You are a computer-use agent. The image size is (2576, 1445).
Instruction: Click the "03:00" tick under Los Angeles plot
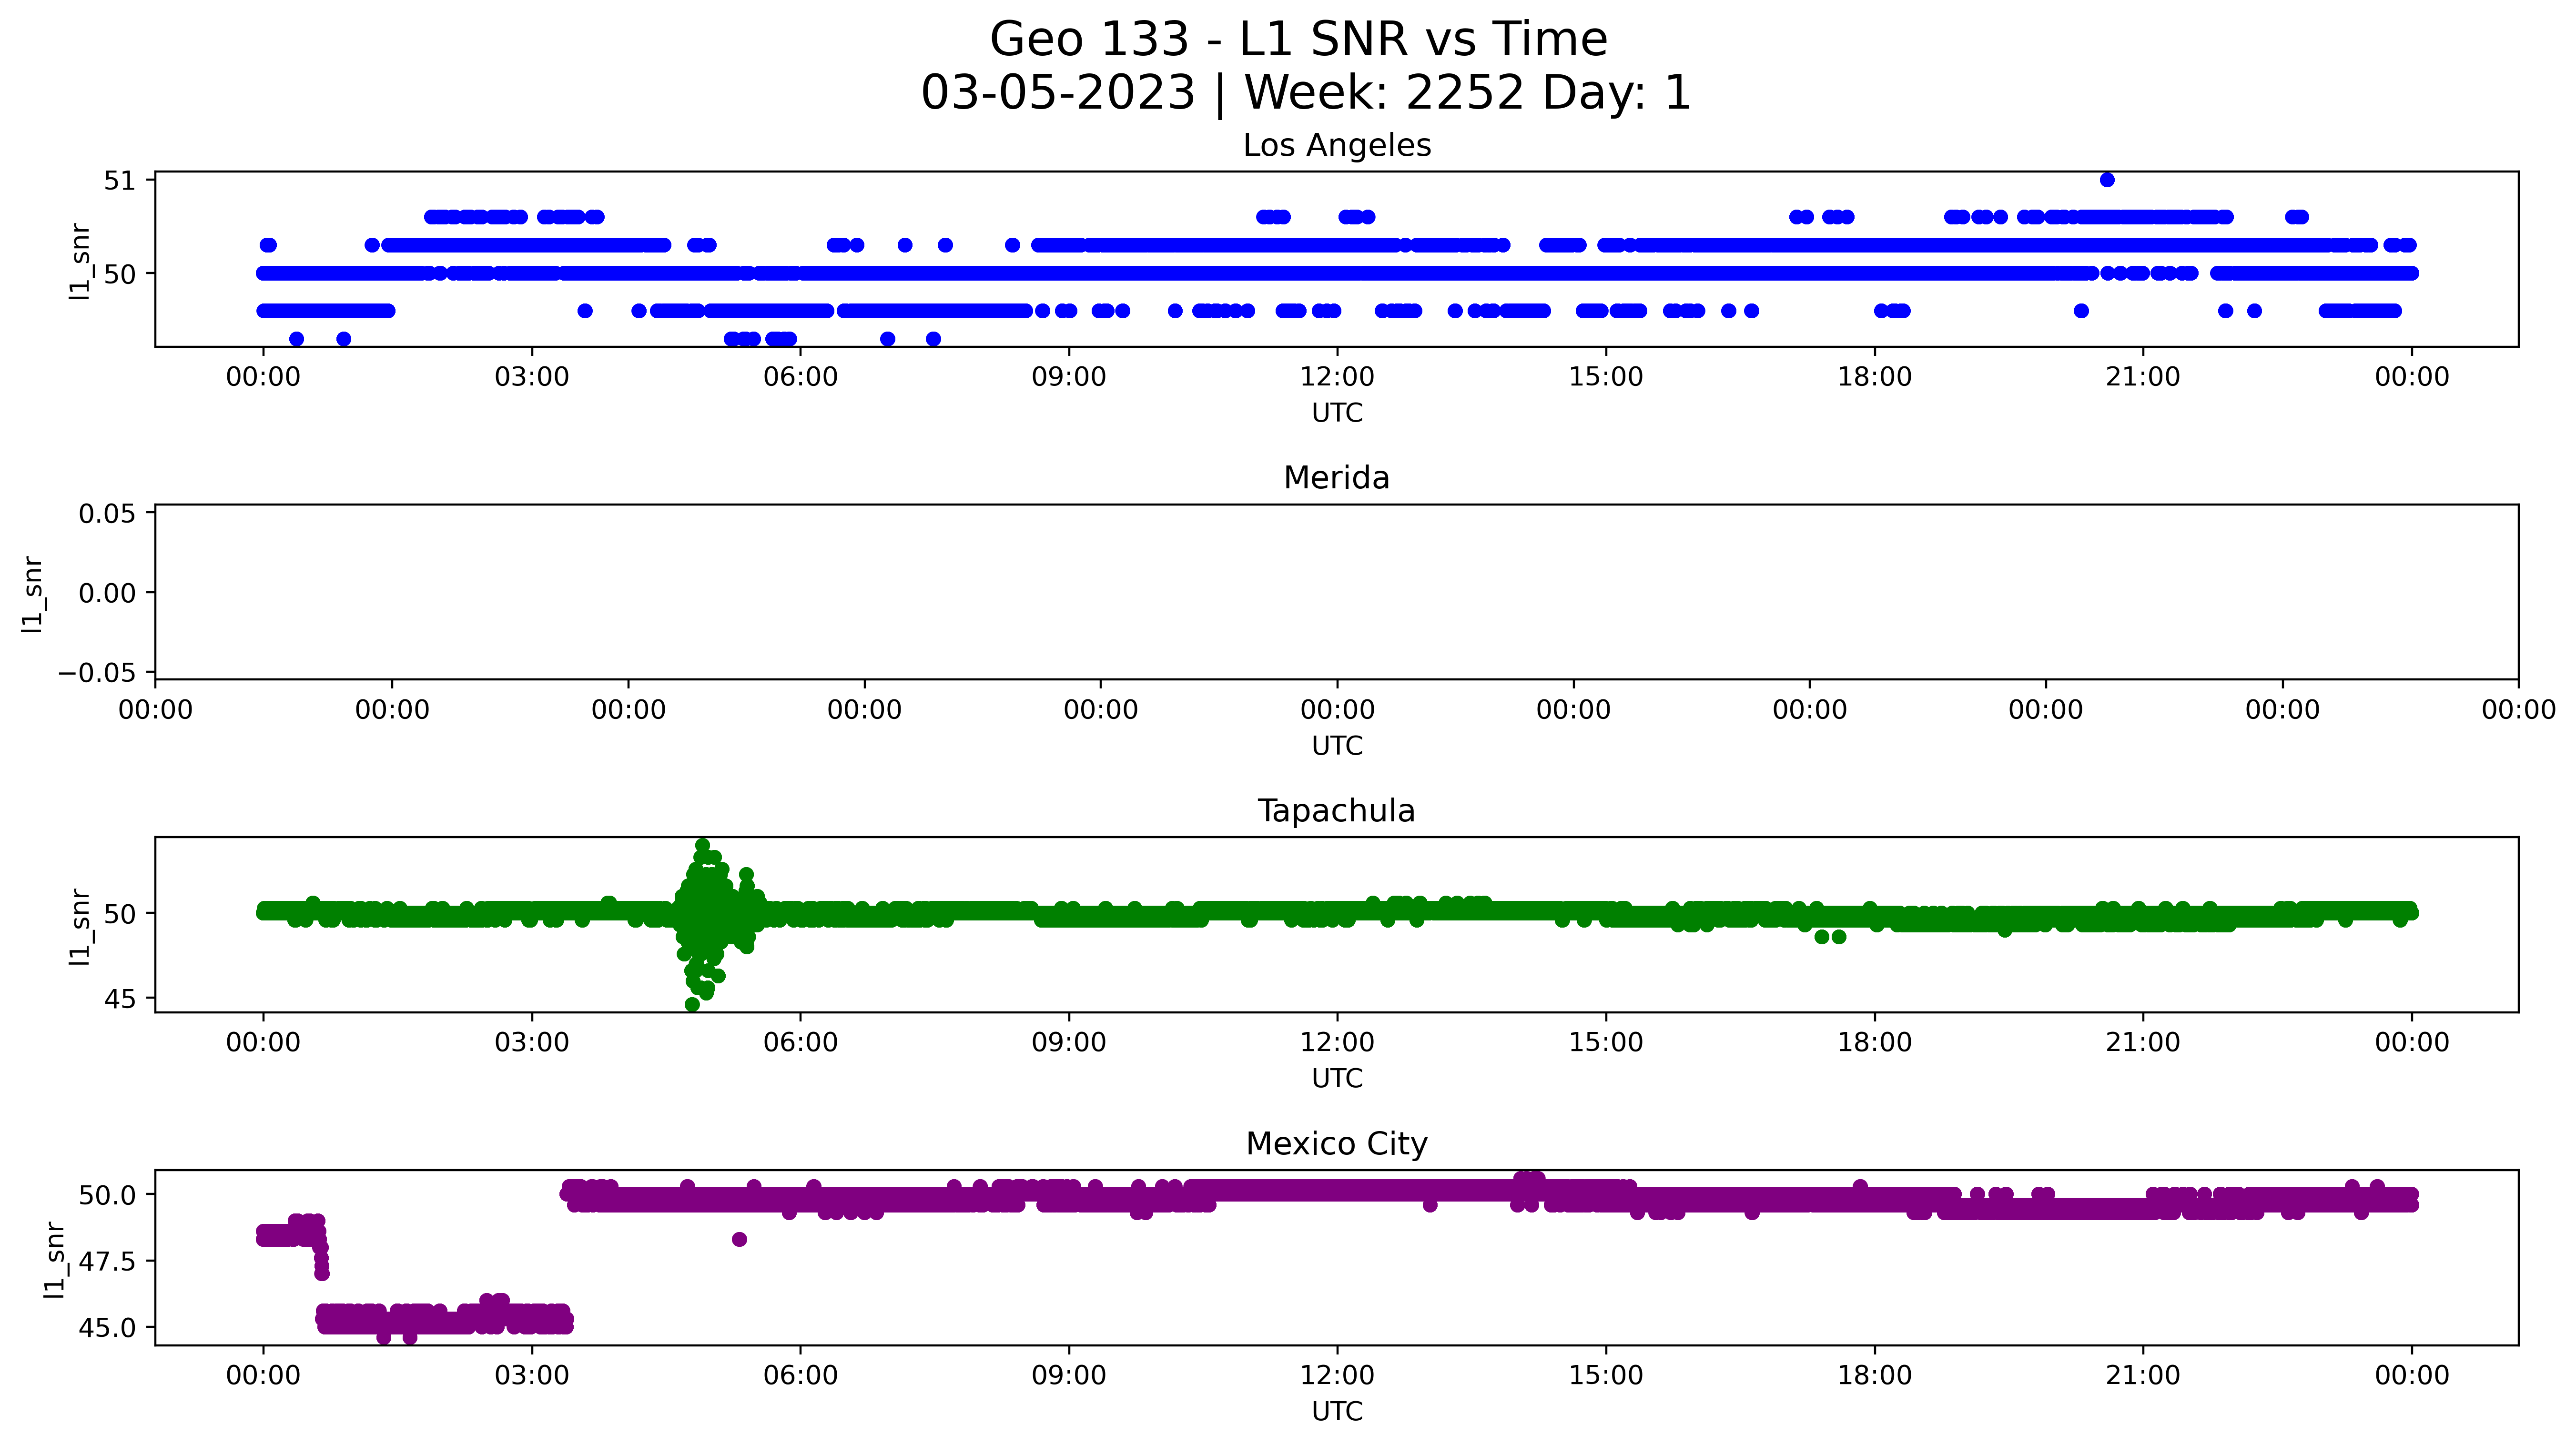(532, 377)
